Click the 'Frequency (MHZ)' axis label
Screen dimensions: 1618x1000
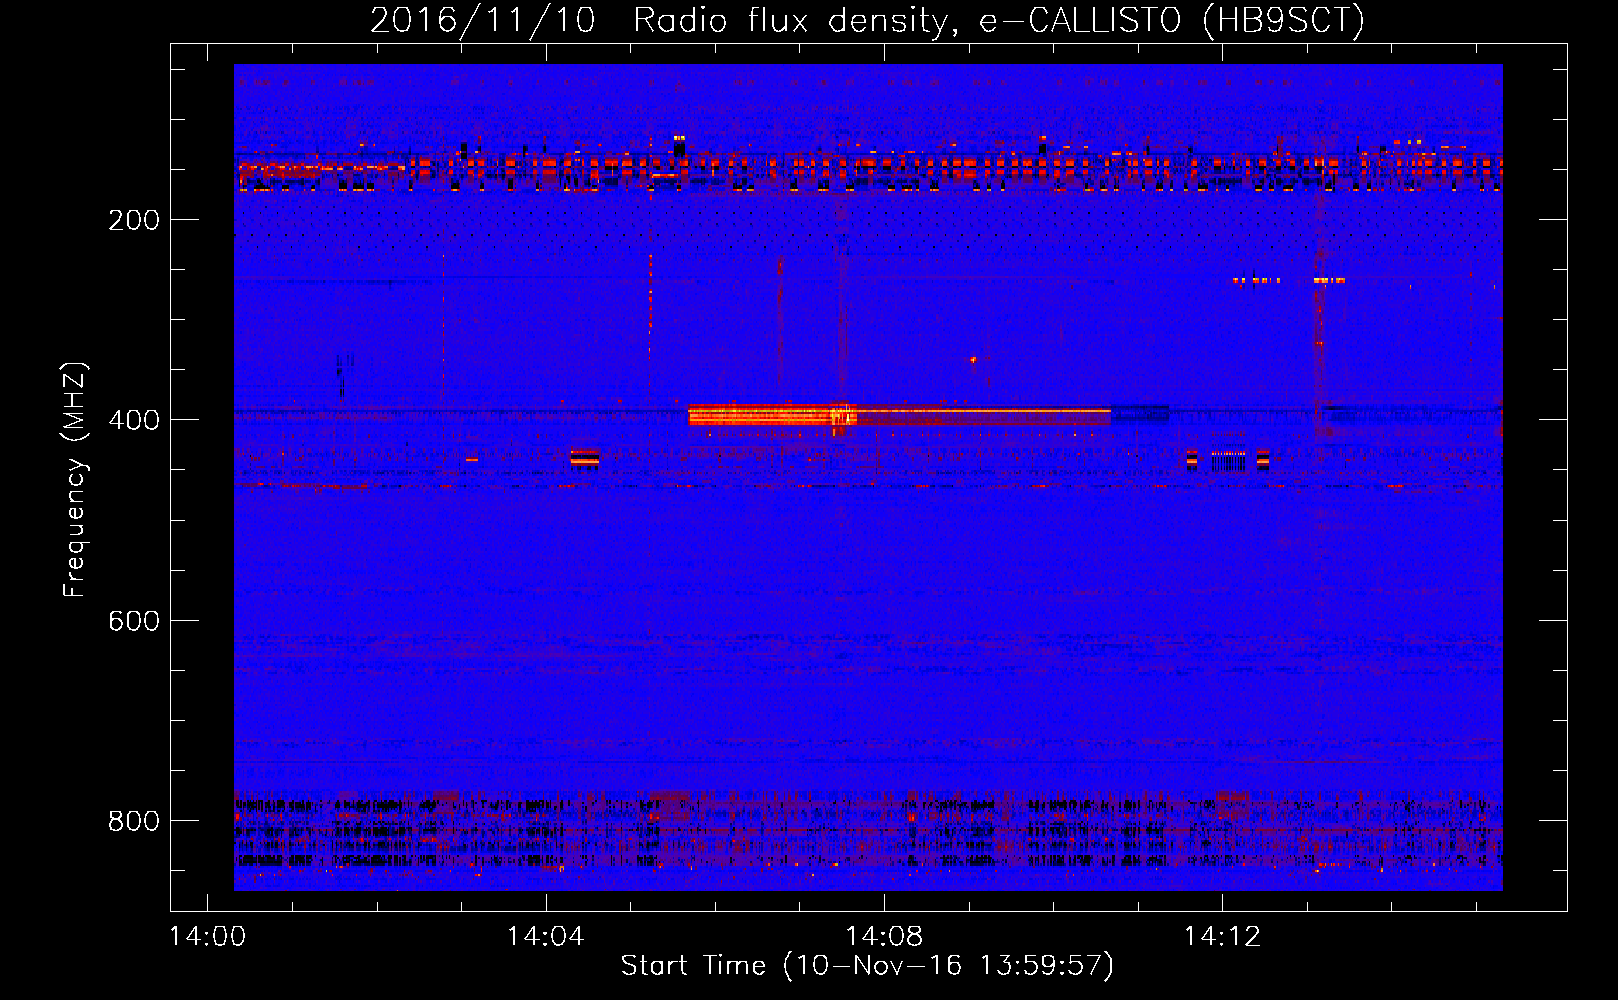(75, 479)
